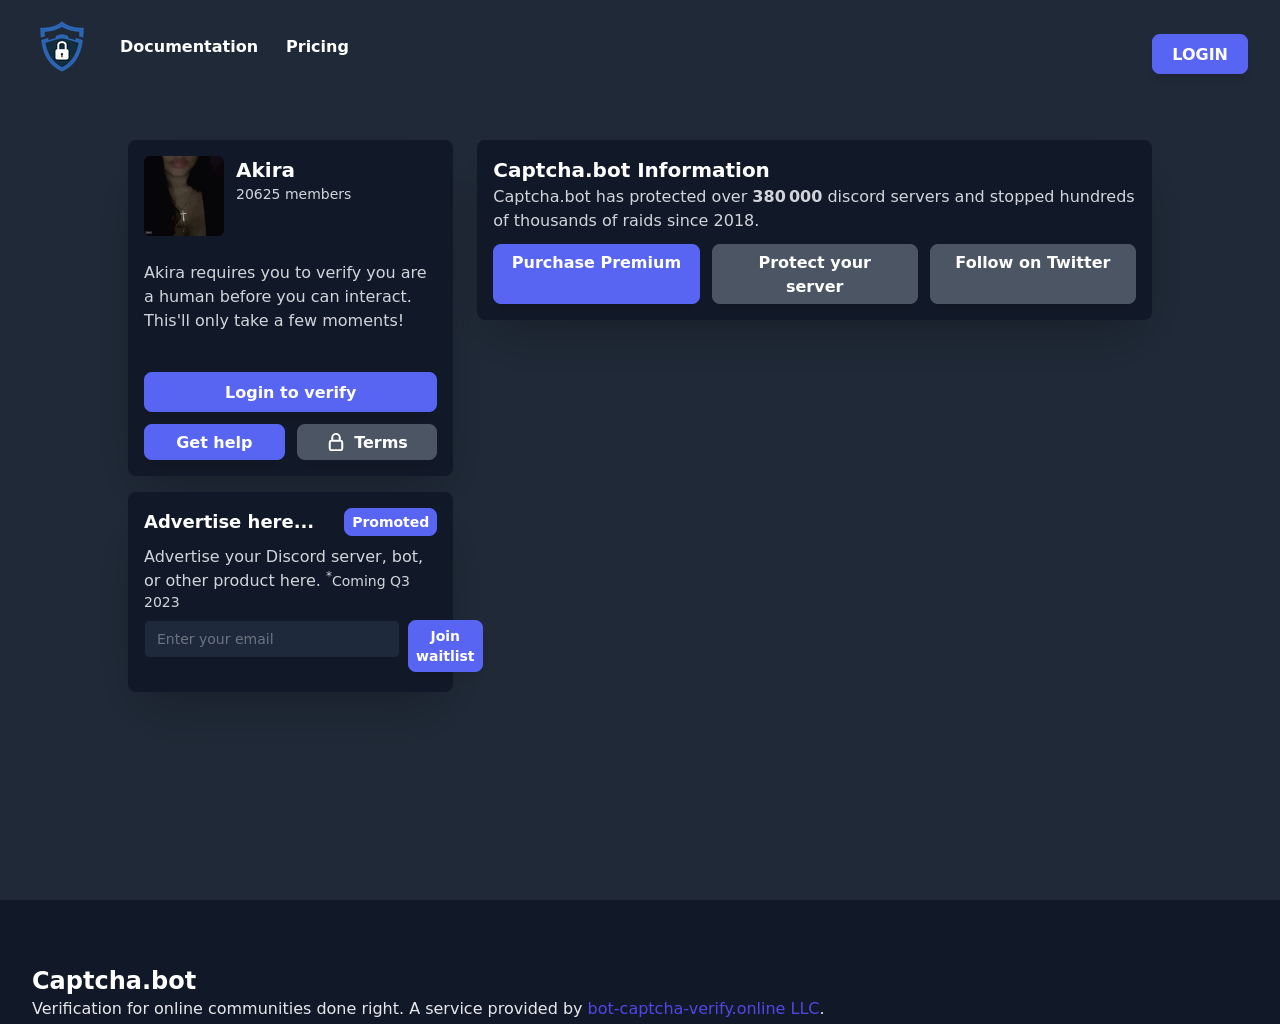
Task: Open the Documentation menu link
Action: (x=189, y=46)
